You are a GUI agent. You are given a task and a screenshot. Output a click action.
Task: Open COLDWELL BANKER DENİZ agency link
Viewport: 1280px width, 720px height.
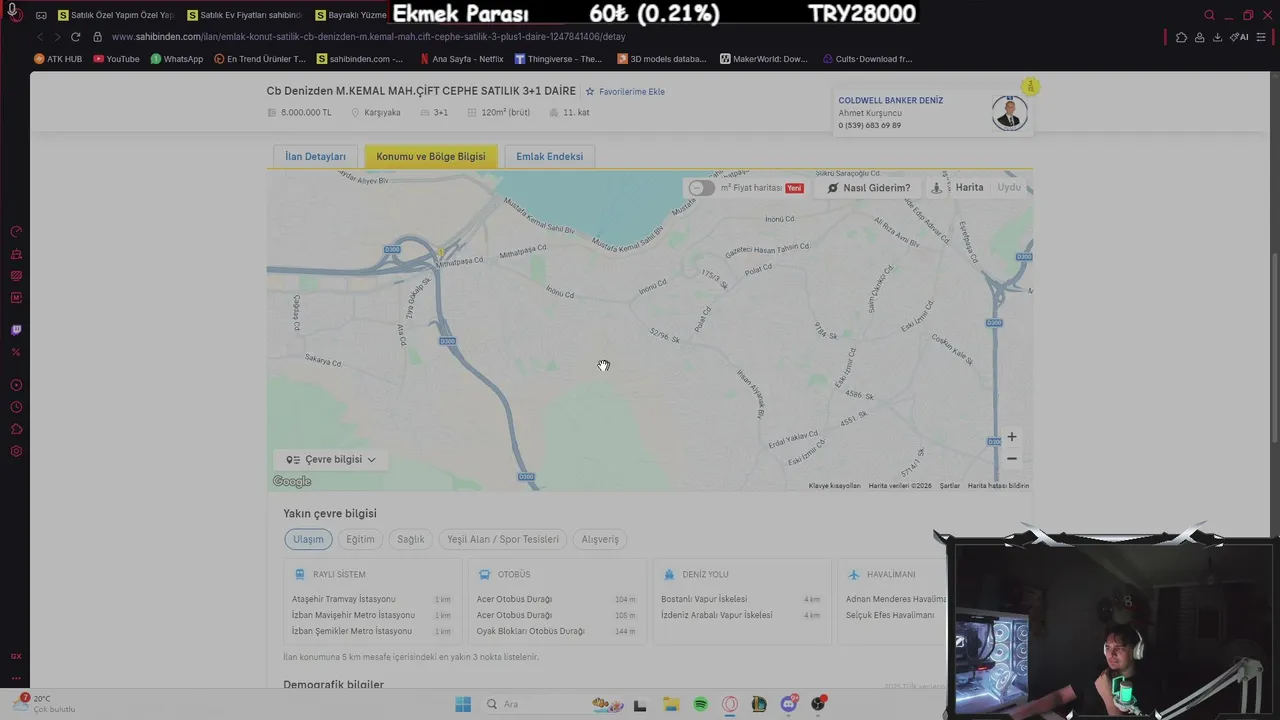pos(890,100)
